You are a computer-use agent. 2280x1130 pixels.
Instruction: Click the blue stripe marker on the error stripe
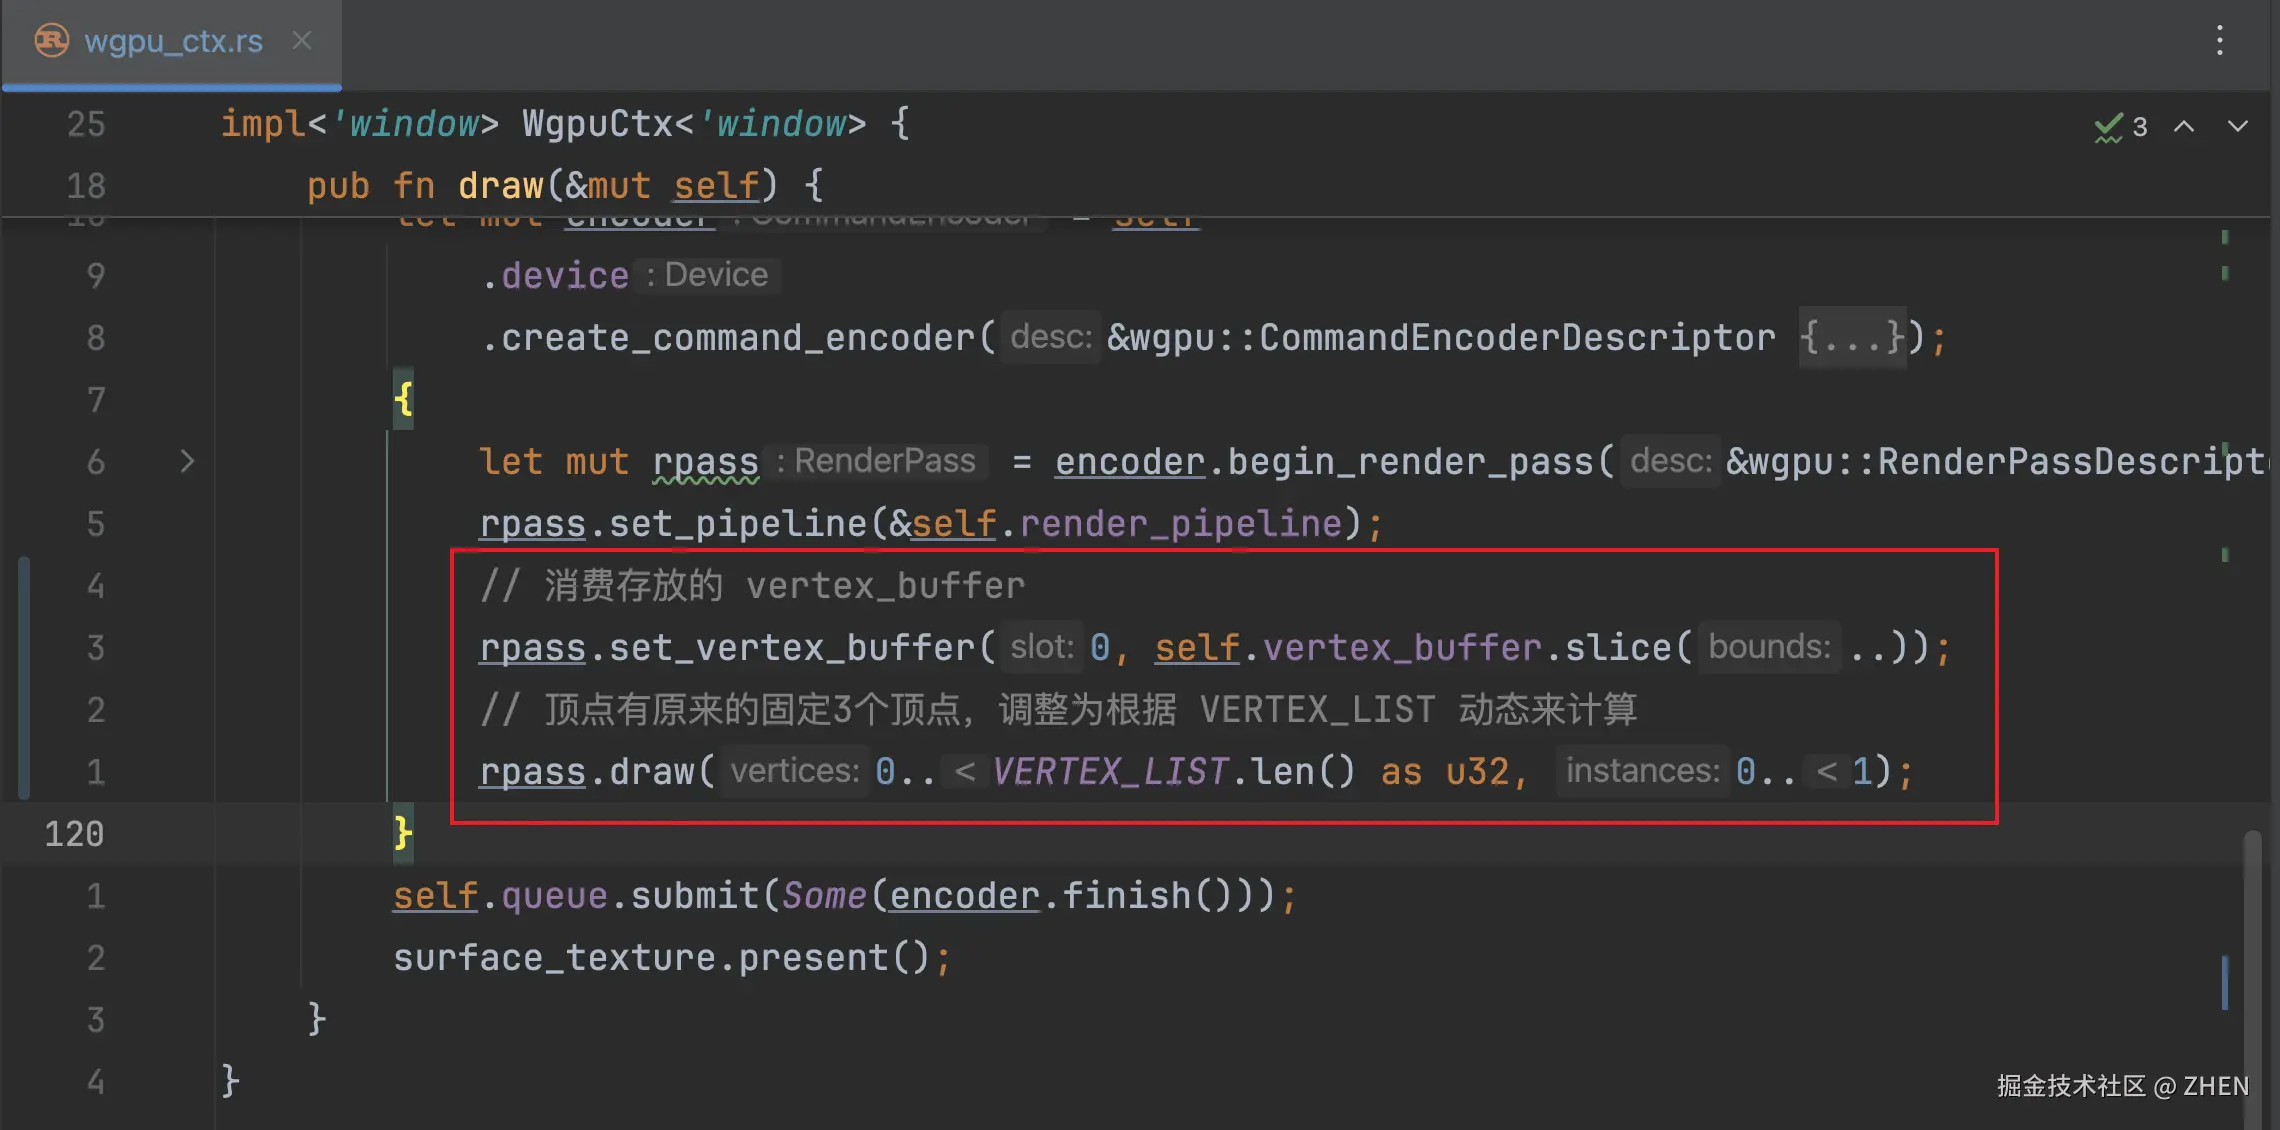[2225, 982]
